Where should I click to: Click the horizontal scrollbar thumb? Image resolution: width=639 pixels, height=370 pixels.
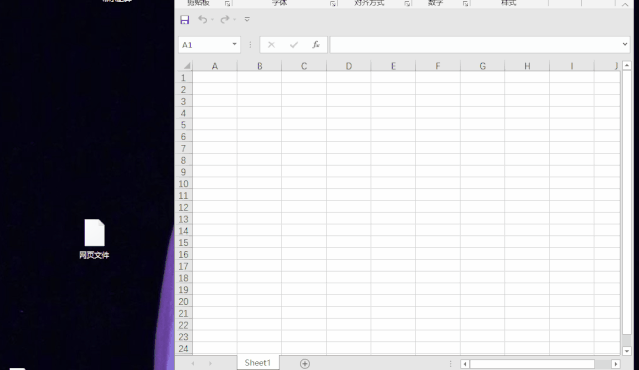[x=532, y=364]
